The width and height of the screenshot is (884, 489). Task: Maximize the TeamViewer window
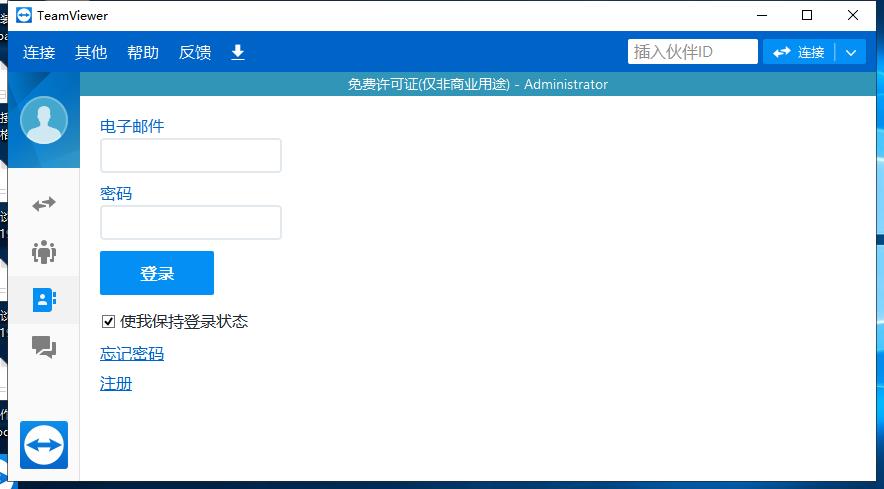tap(807, 15)
